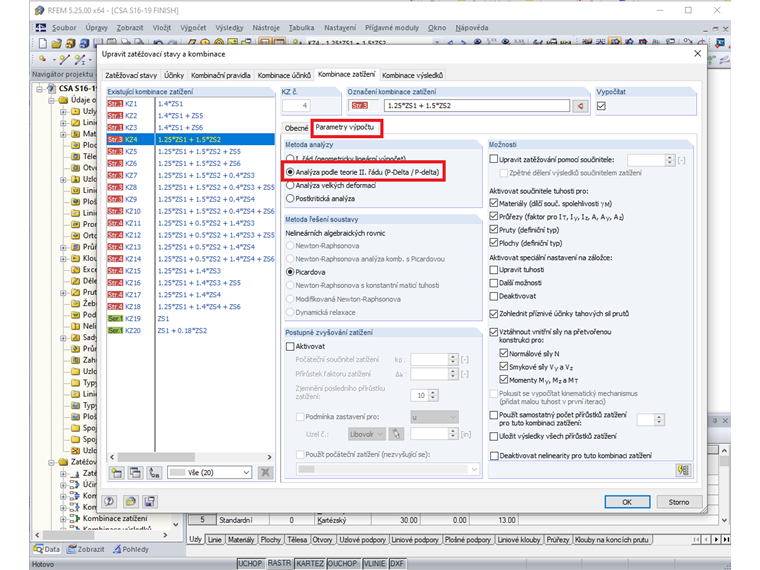Switch to Zatěžovací stavy tab
Screen dimensions: 760x570
pos(131,75)
